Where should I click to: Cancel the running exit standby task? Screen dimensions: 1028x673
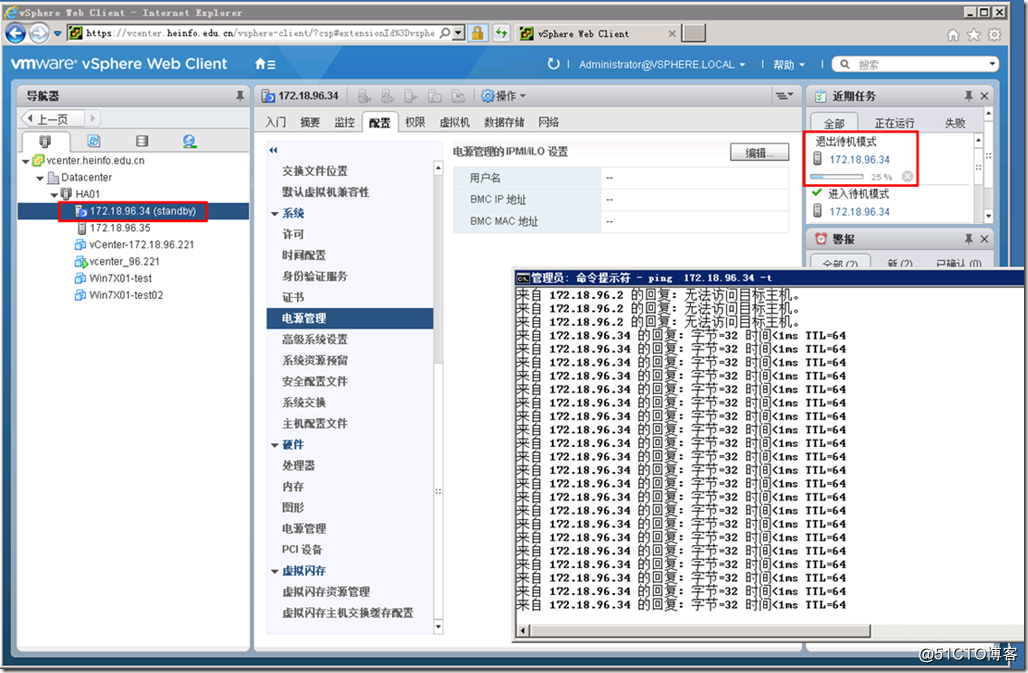point(907,177)
